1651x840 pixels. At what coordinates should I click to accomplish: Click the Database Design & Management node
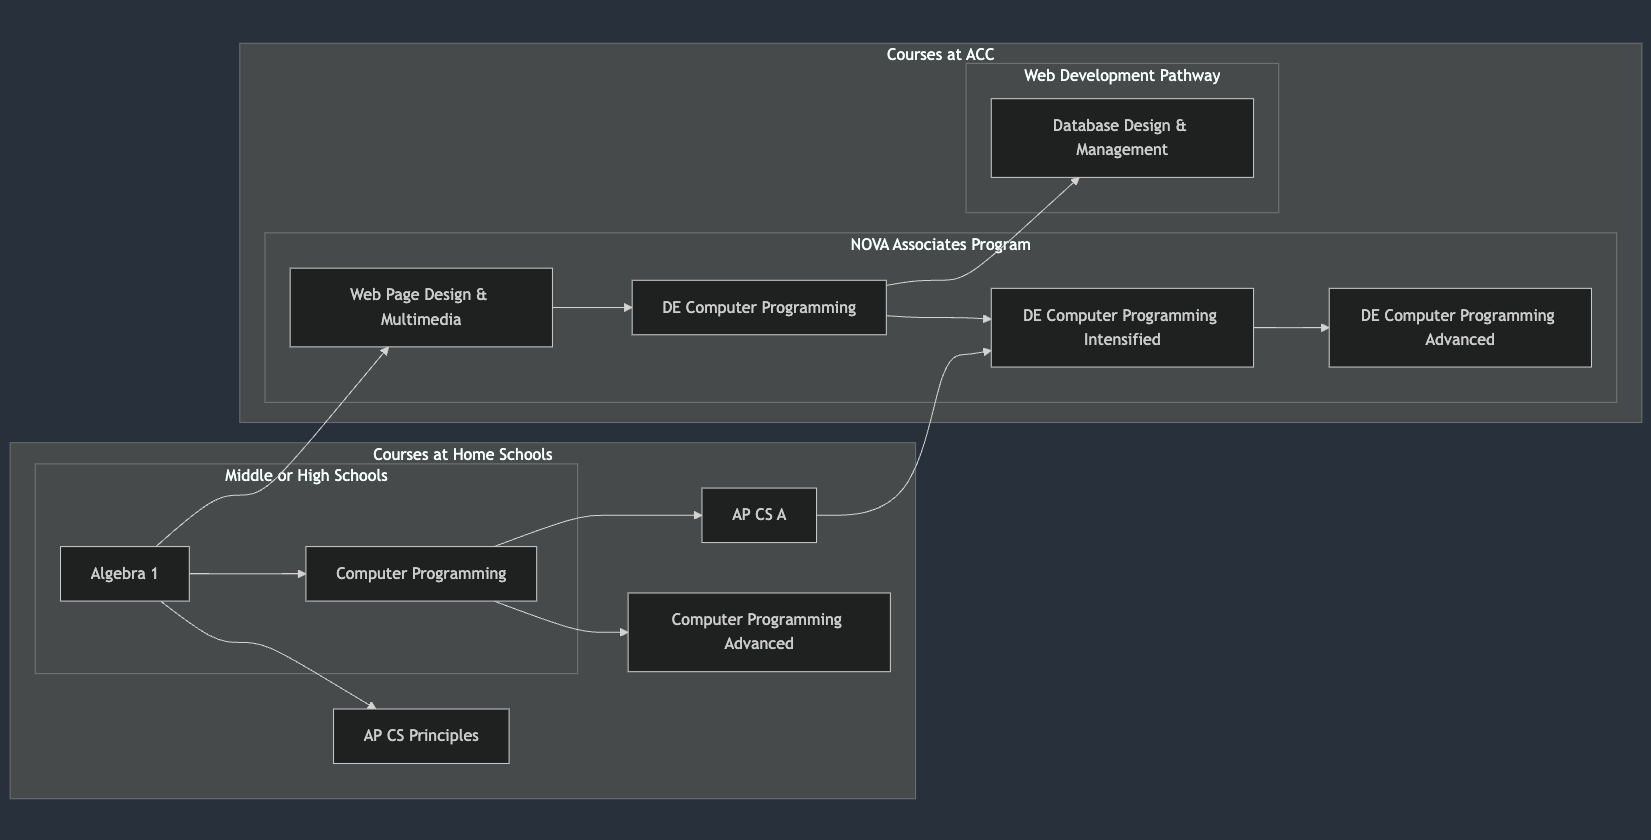click(x=1121, y=138)
